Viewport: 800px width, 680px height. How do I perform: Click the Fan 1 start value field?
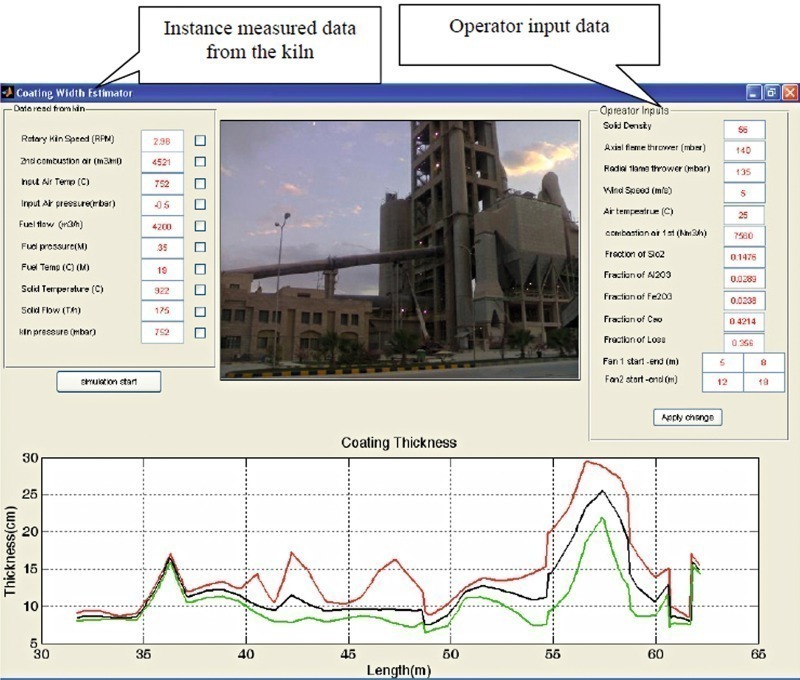click(x=722, y=361)
